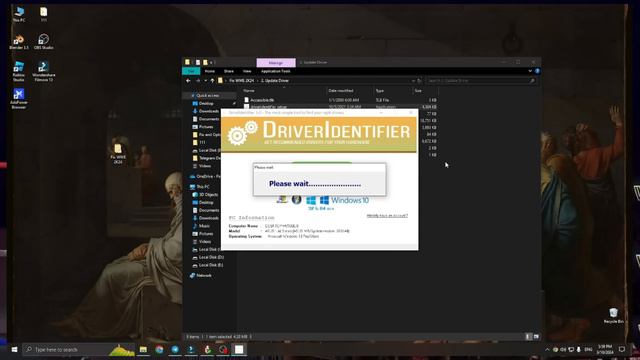Switch Explorer to large icons view
The height and width of the screenshot is (360, 640).
click(x=536, y=337)
